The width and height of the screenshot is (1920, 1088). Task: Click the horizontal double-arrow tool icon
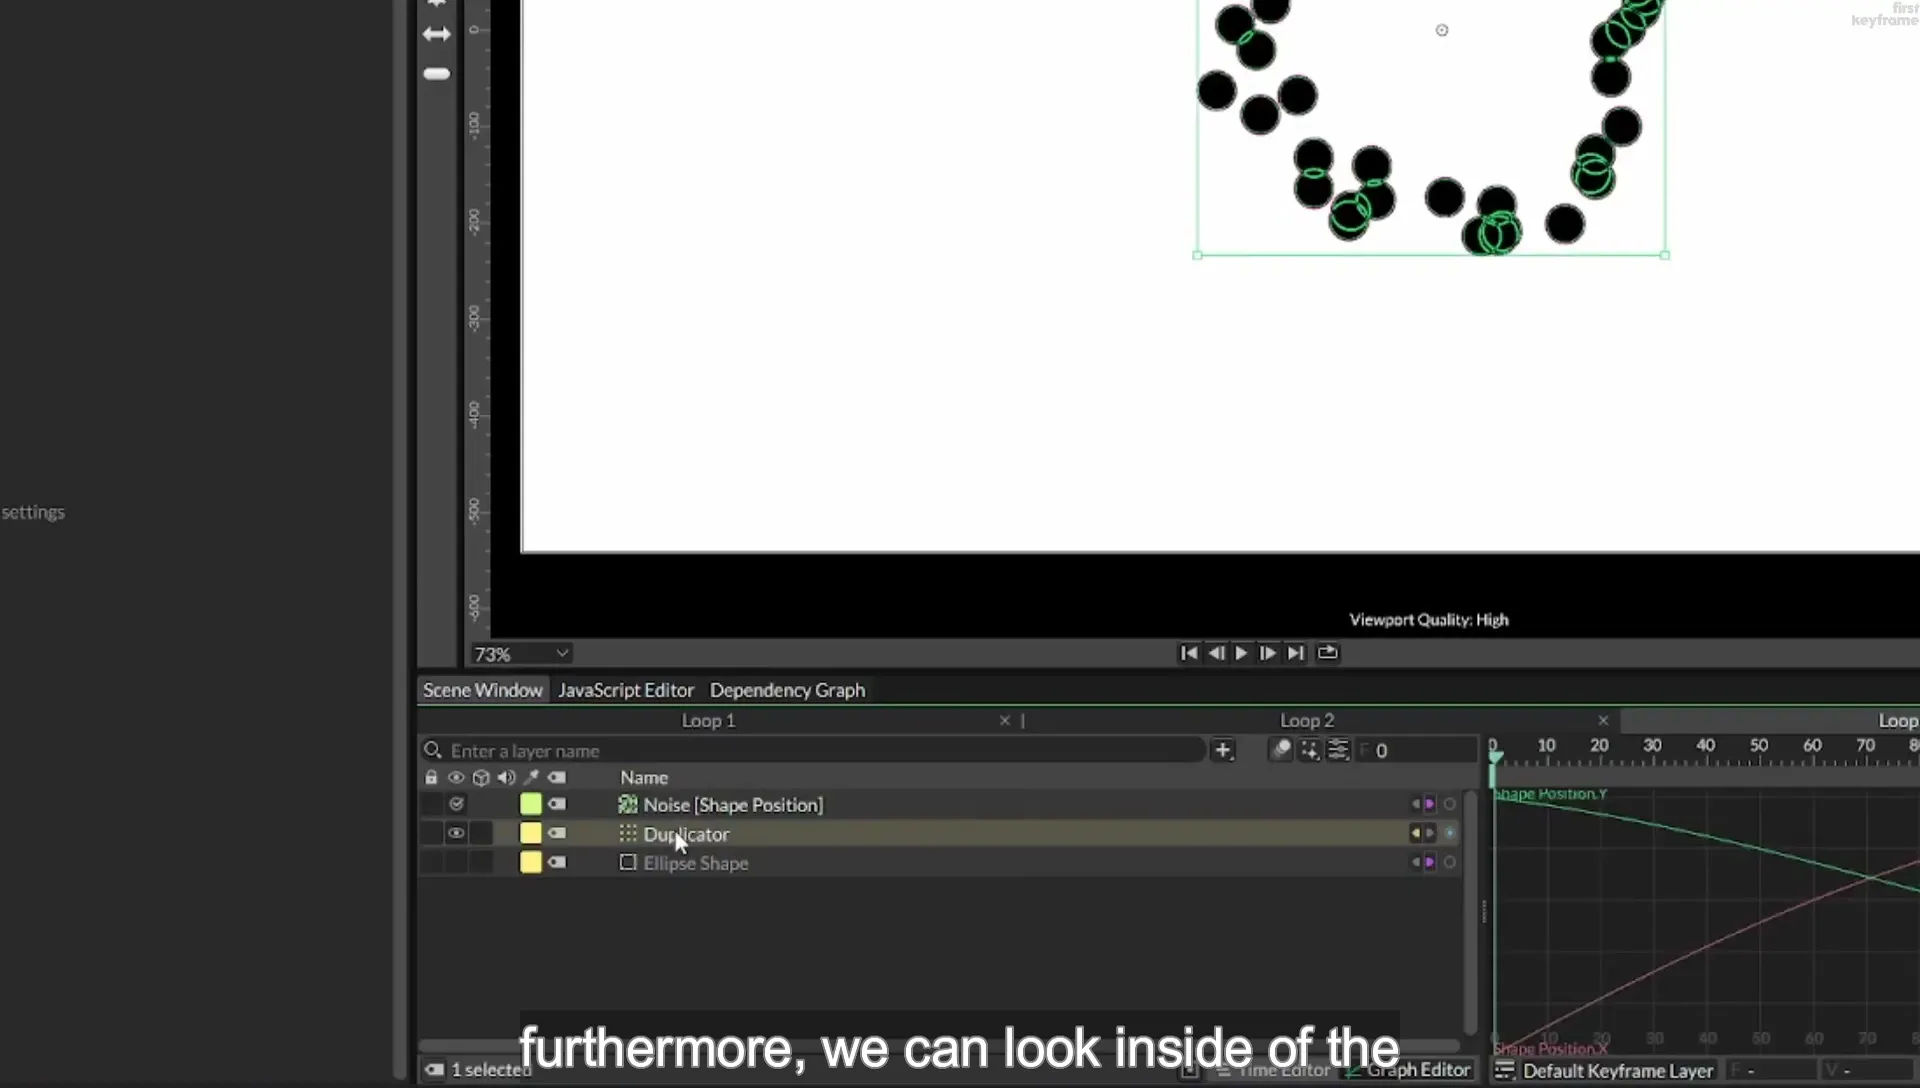tap(437, 34)
